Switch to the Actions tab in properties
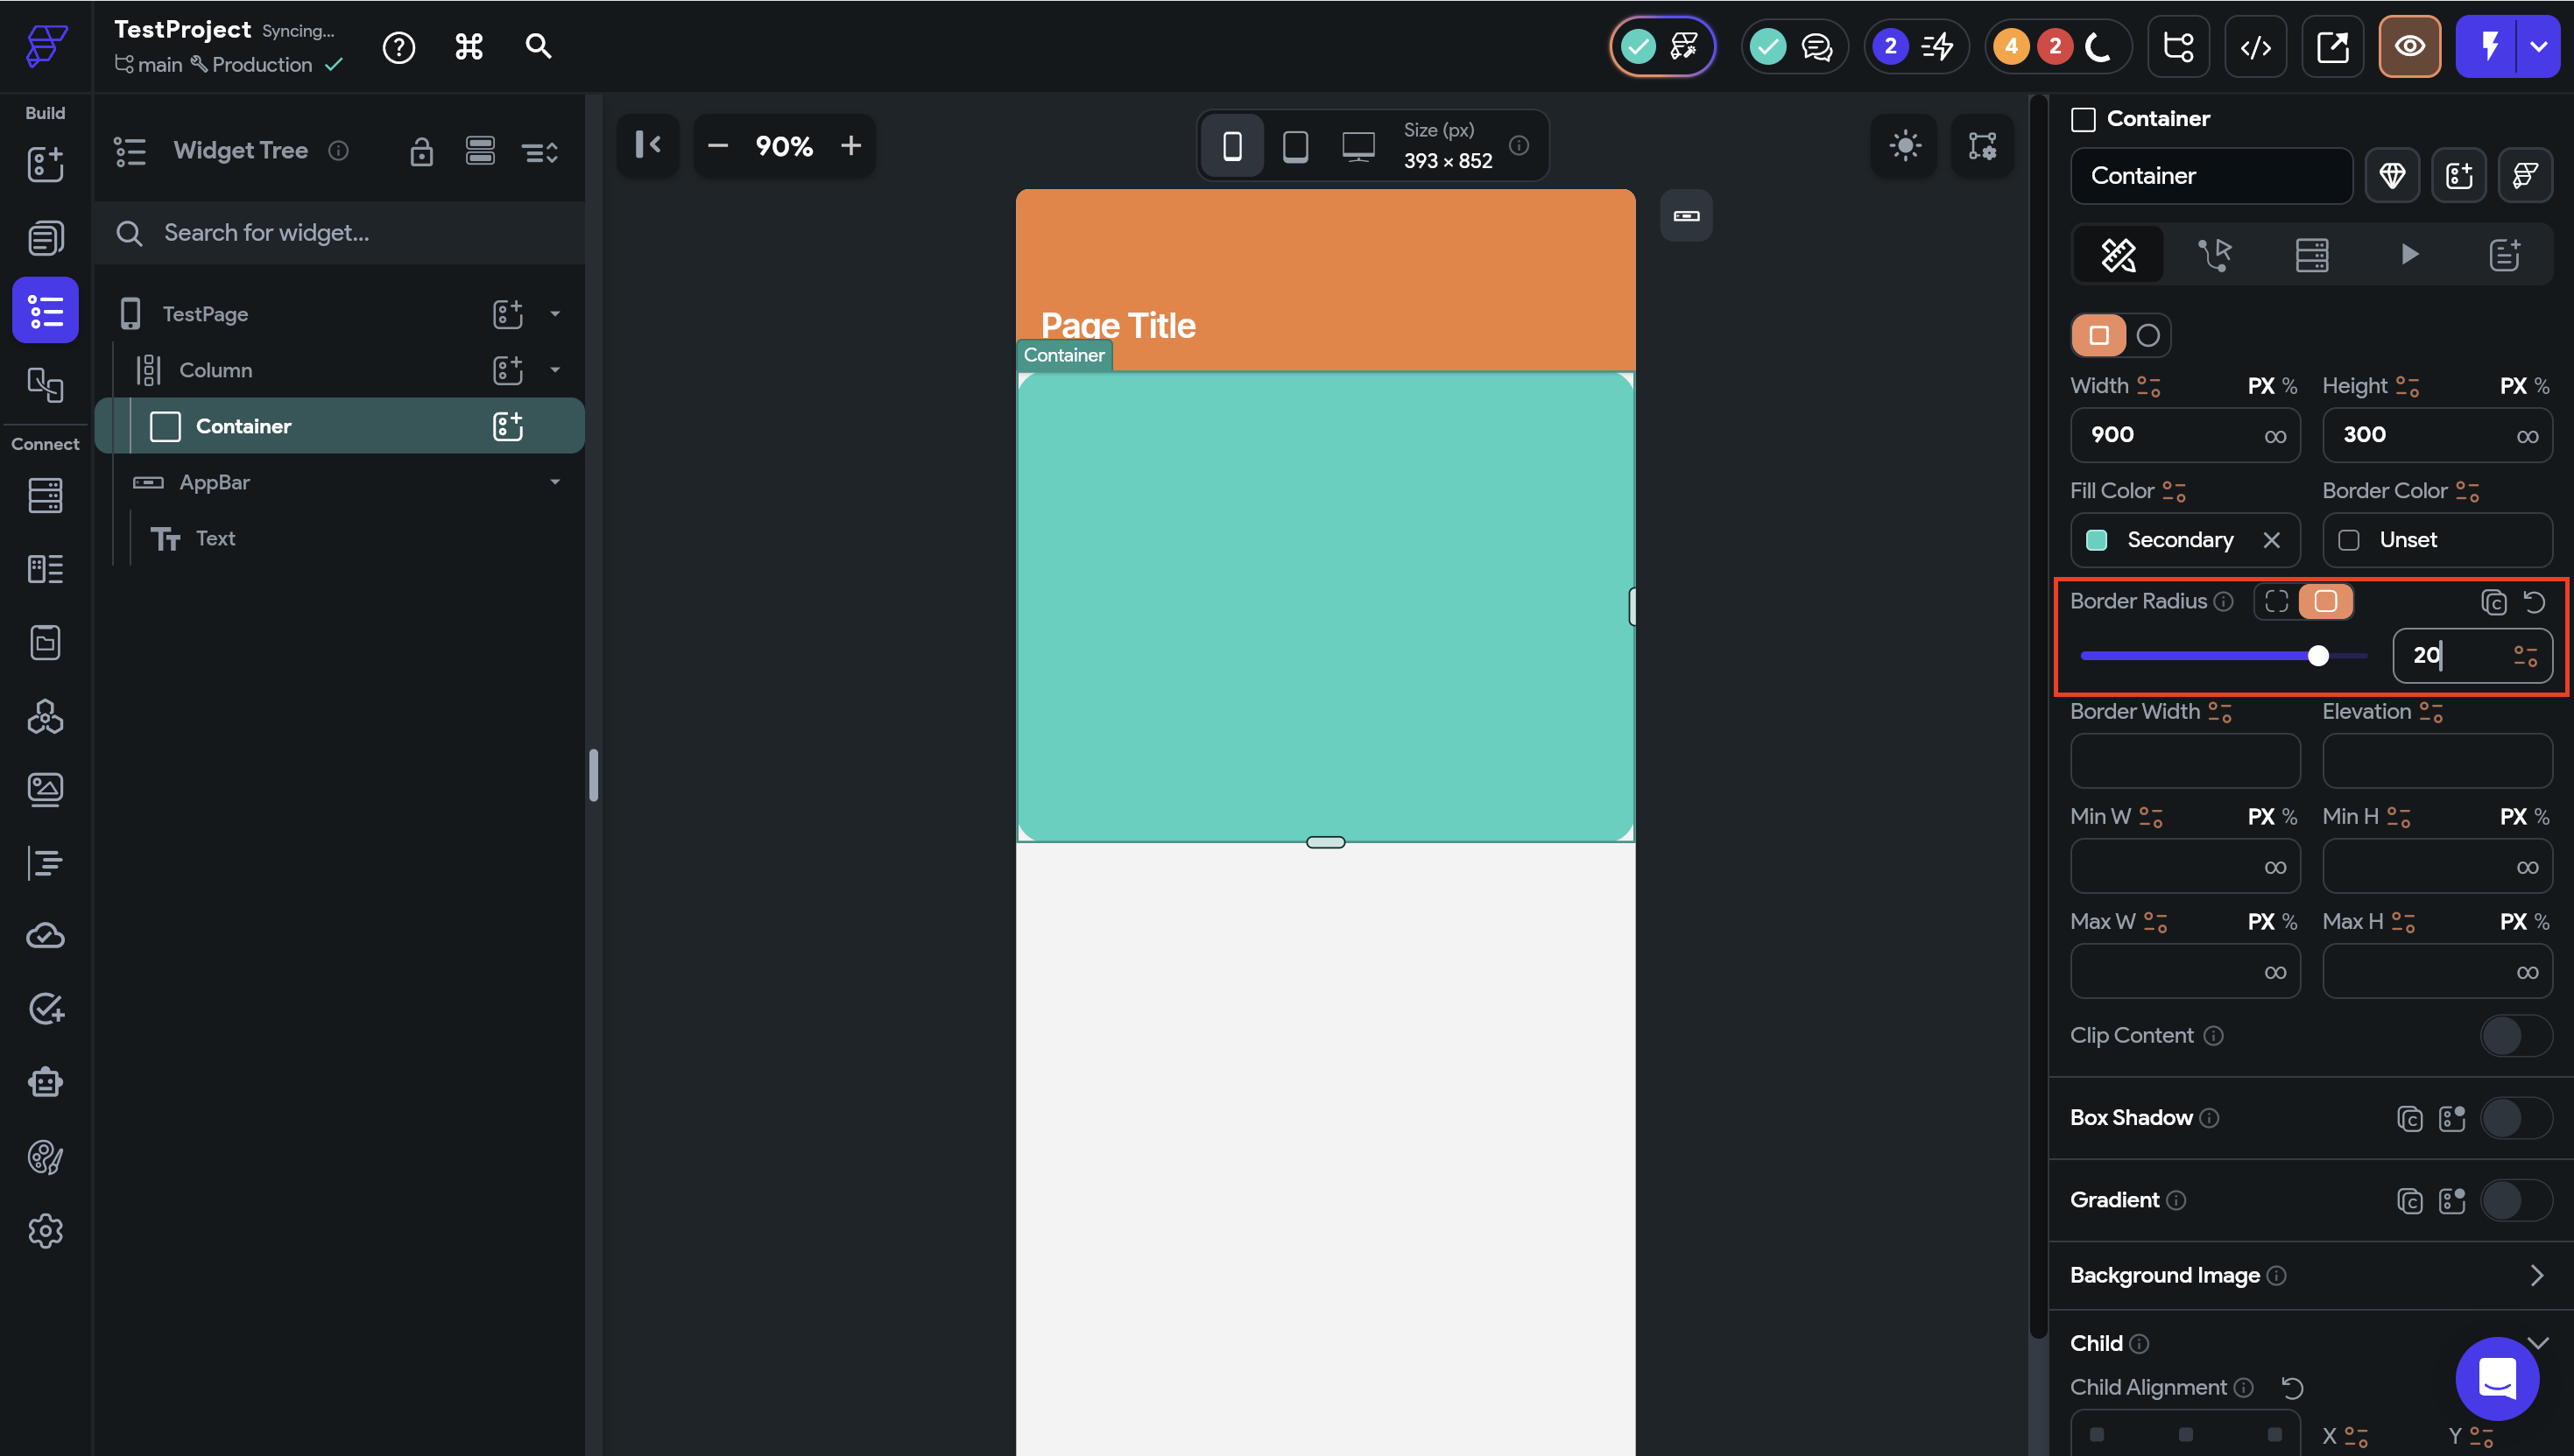Image resolution: width=2574 pixels, height=1456 pixels. (2214, 255)
